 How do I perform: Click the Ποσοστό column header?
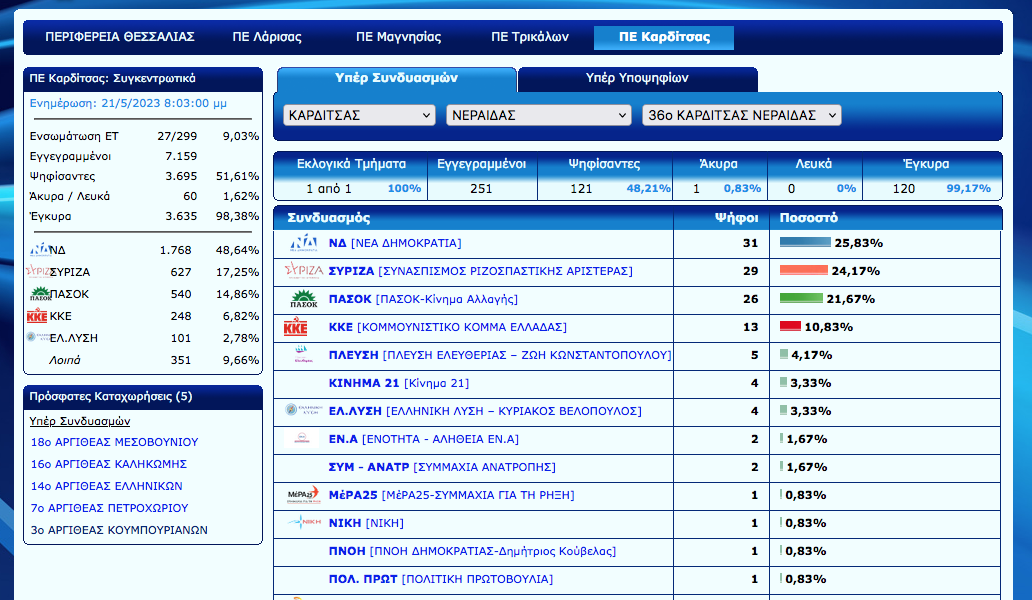coord(809,217)
